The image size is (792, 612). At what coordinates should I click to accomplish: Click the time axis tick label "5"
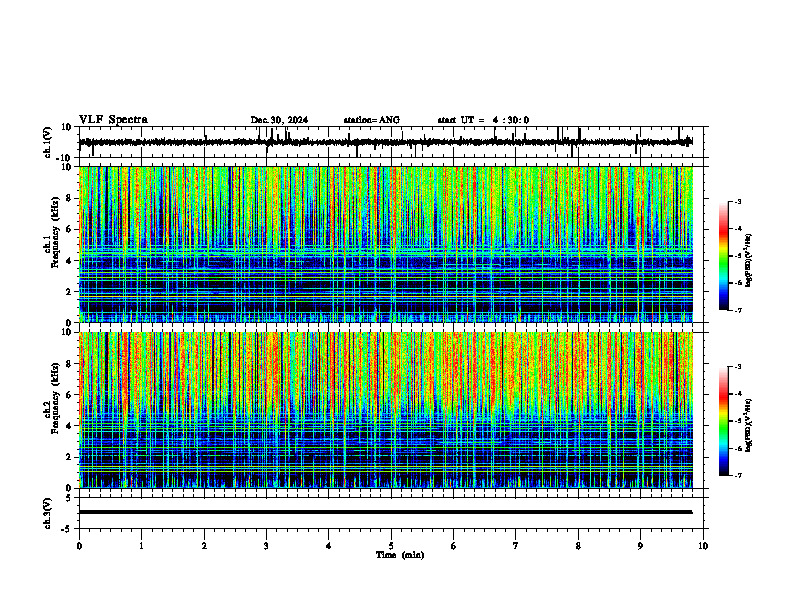391,546
